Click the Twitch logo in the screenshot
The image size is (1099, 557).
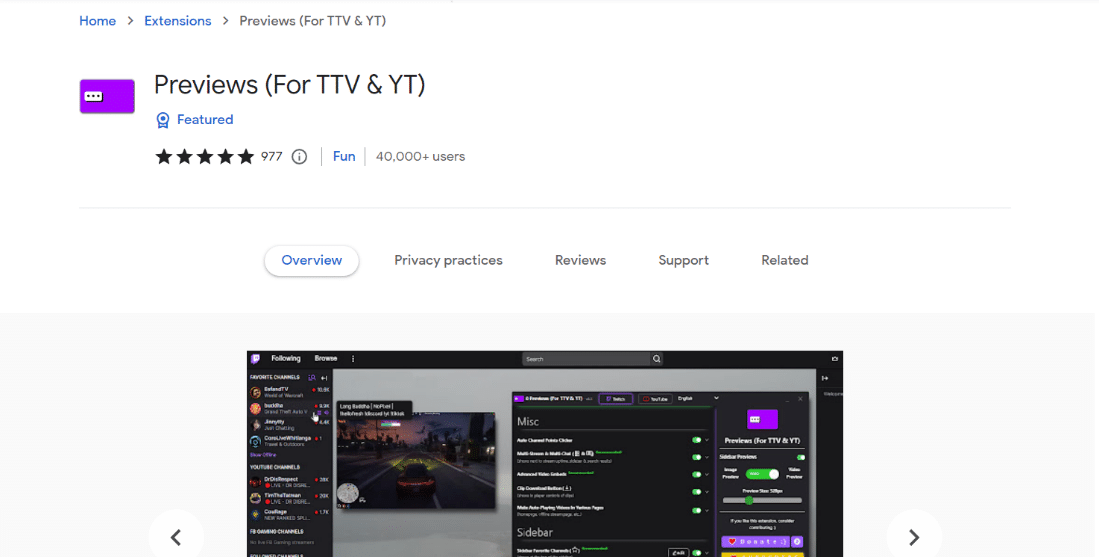click(x=256, y=359)
